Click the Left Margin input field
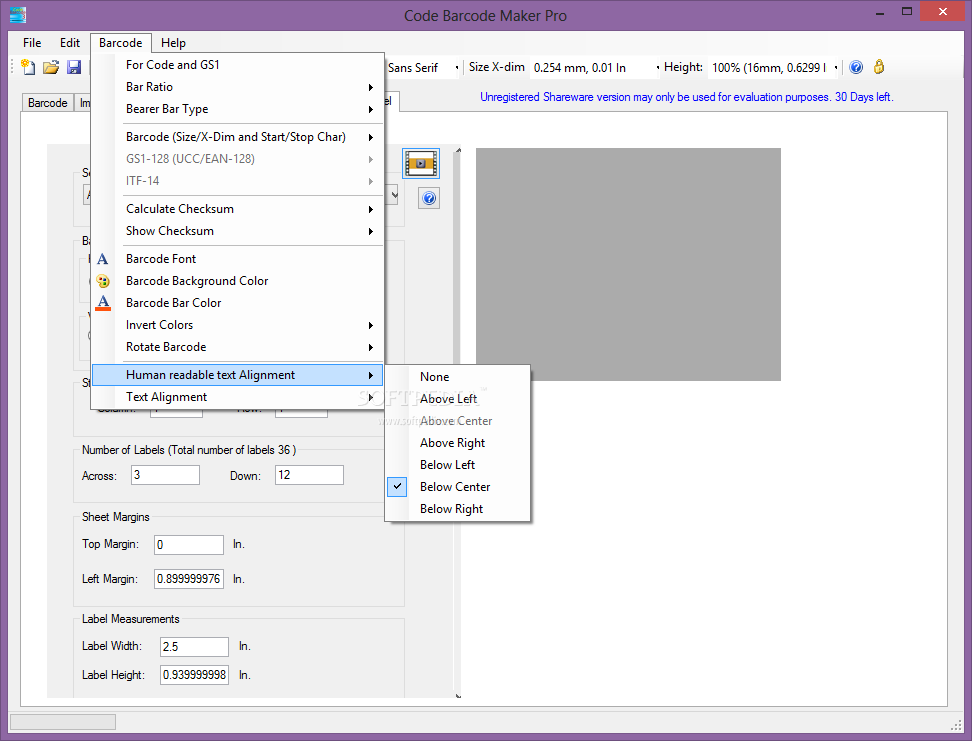The width and height of the screenshot is (972, 741). click(x=189, y=579)
